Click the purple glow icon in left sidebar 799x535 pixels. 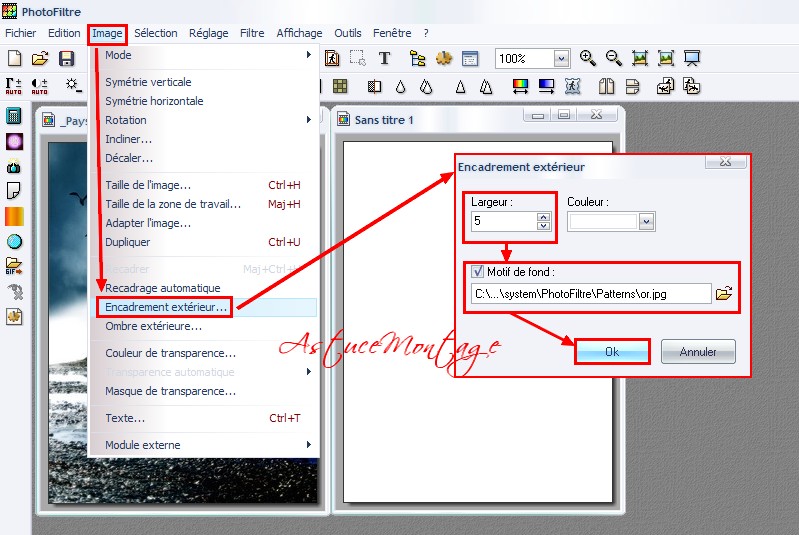click(14, 141)
